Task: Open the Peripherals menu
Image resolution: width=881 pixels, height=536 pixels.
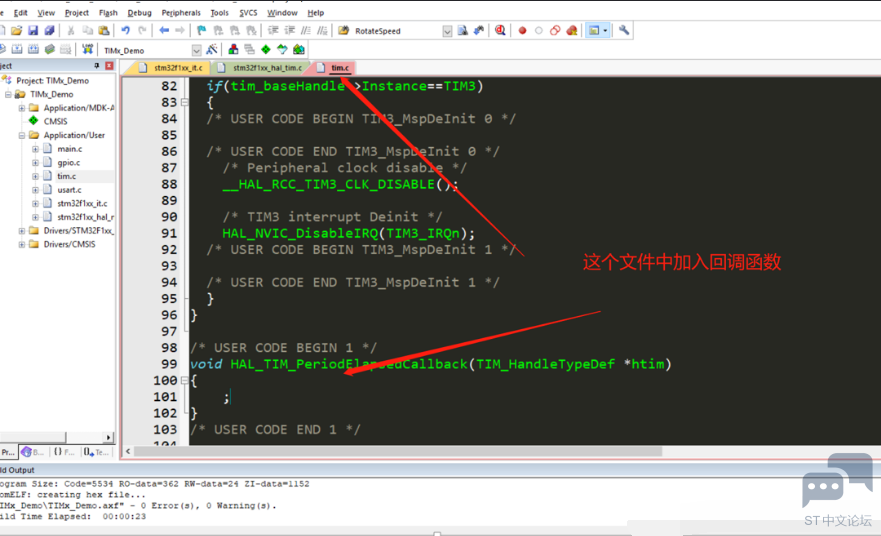Action: 181,12
